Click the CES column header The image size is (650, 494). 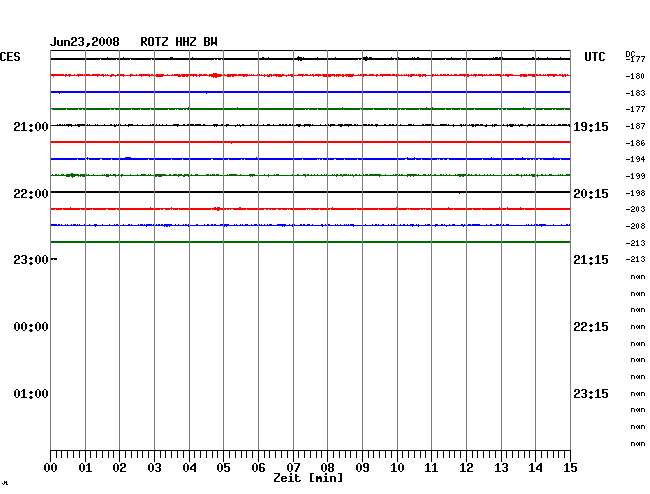pos(10,57)
